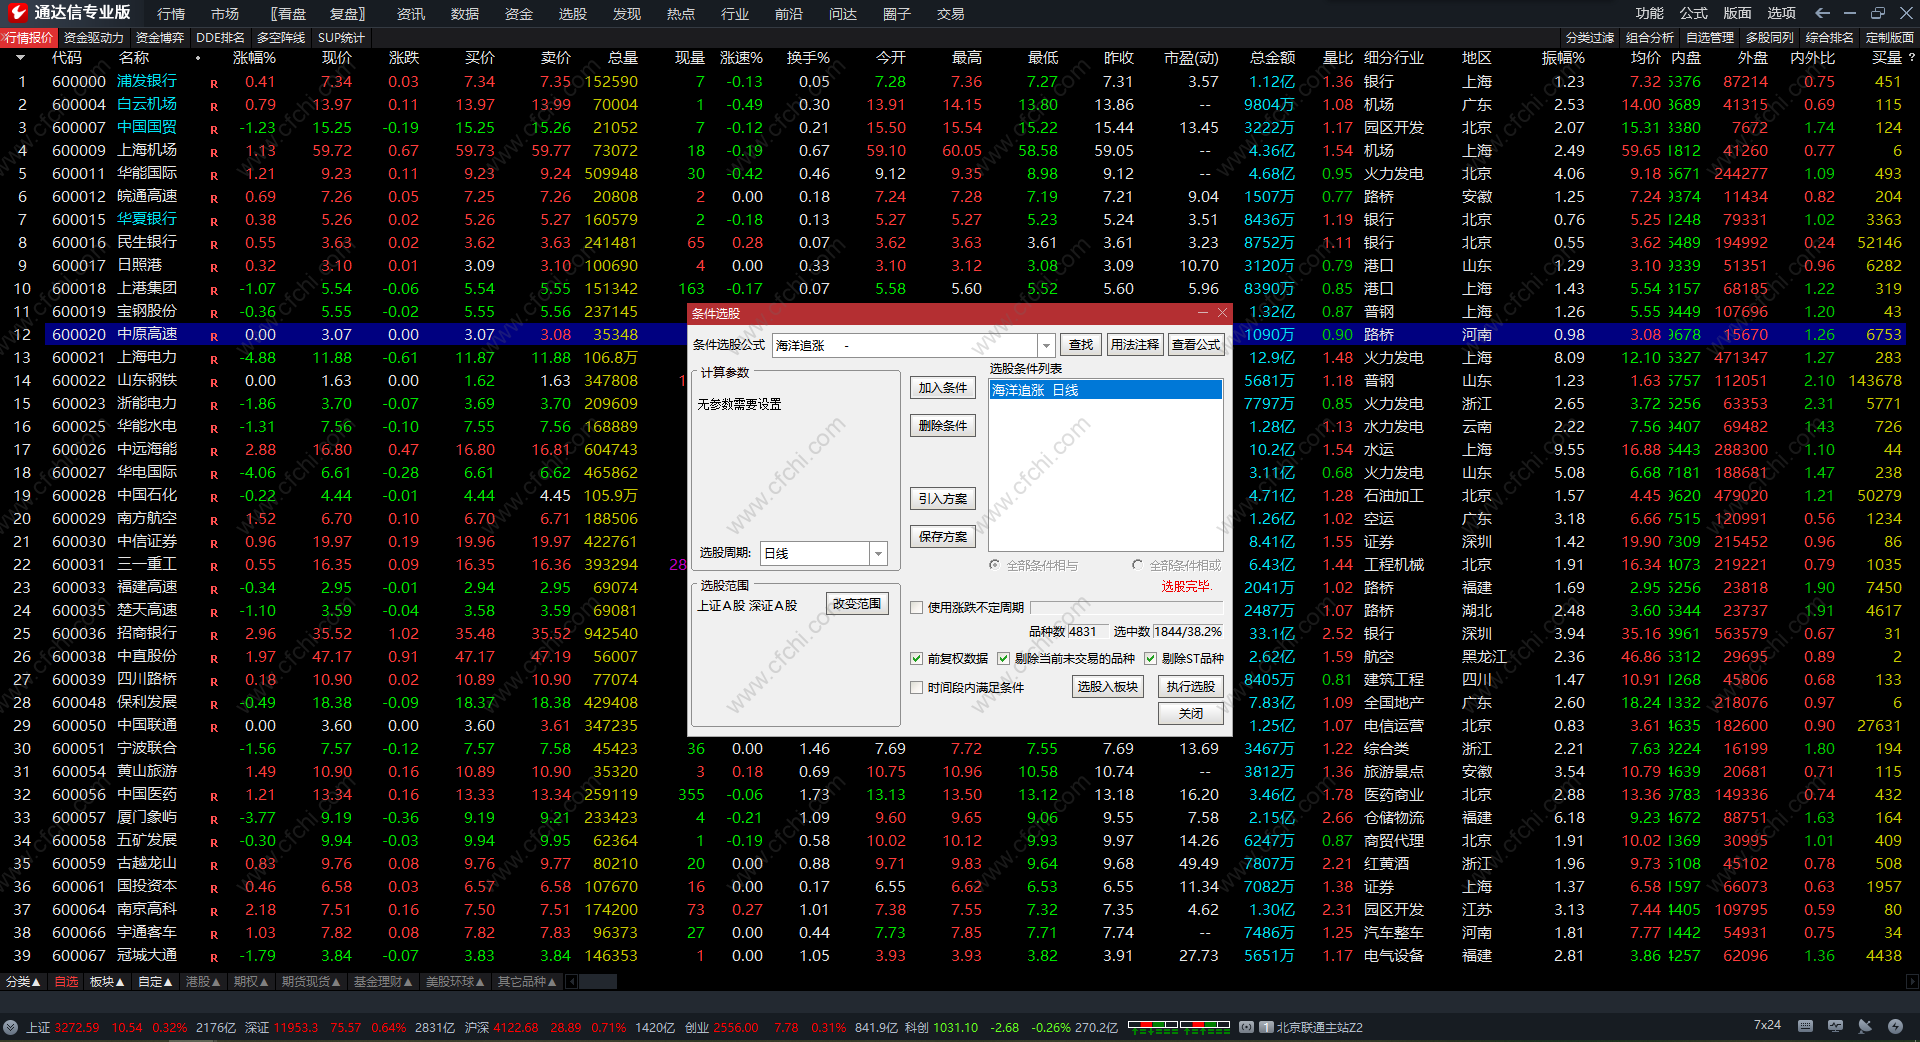This screenshot has width=1920, height=1042.
Task: Expand the 板块 category at the bottom
Action: (107, 982)
